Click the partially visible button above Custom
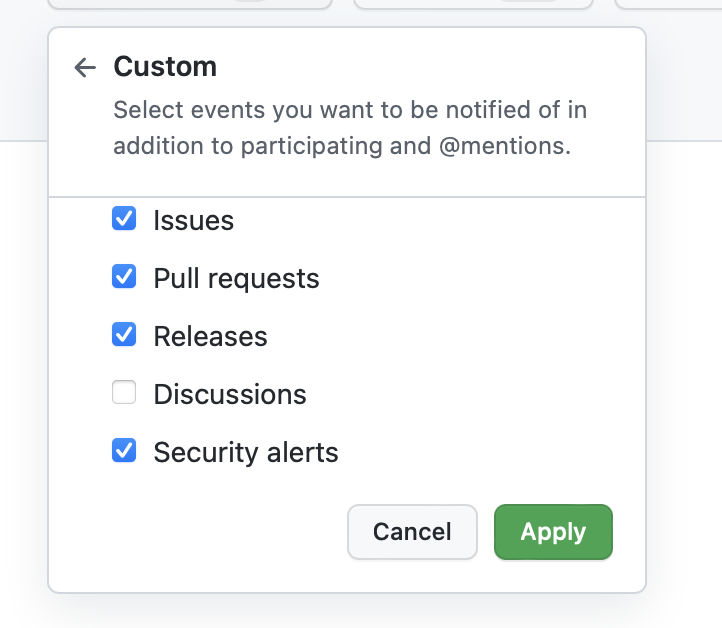Viewport: 722px width, 628px height. click(190, 4)
